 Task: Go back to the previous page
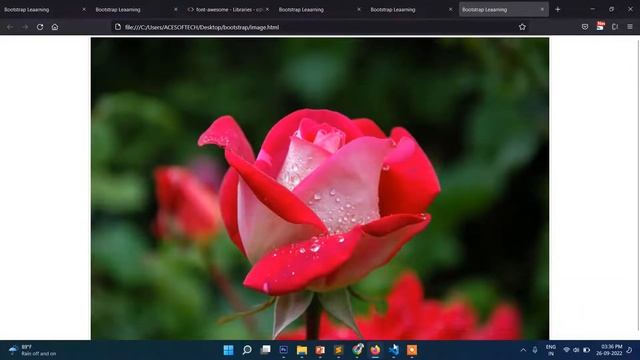point(10,27)
